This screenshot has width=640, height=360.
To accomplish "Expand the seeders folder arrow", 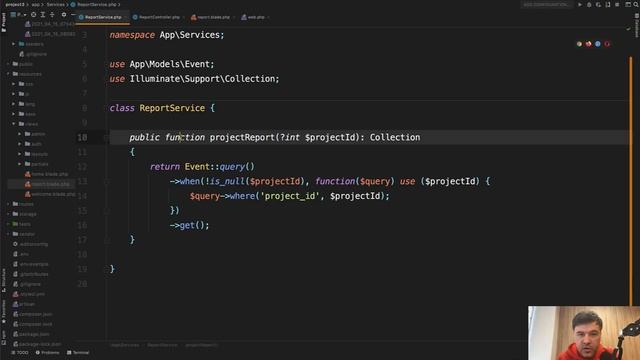I will (13, 44).
